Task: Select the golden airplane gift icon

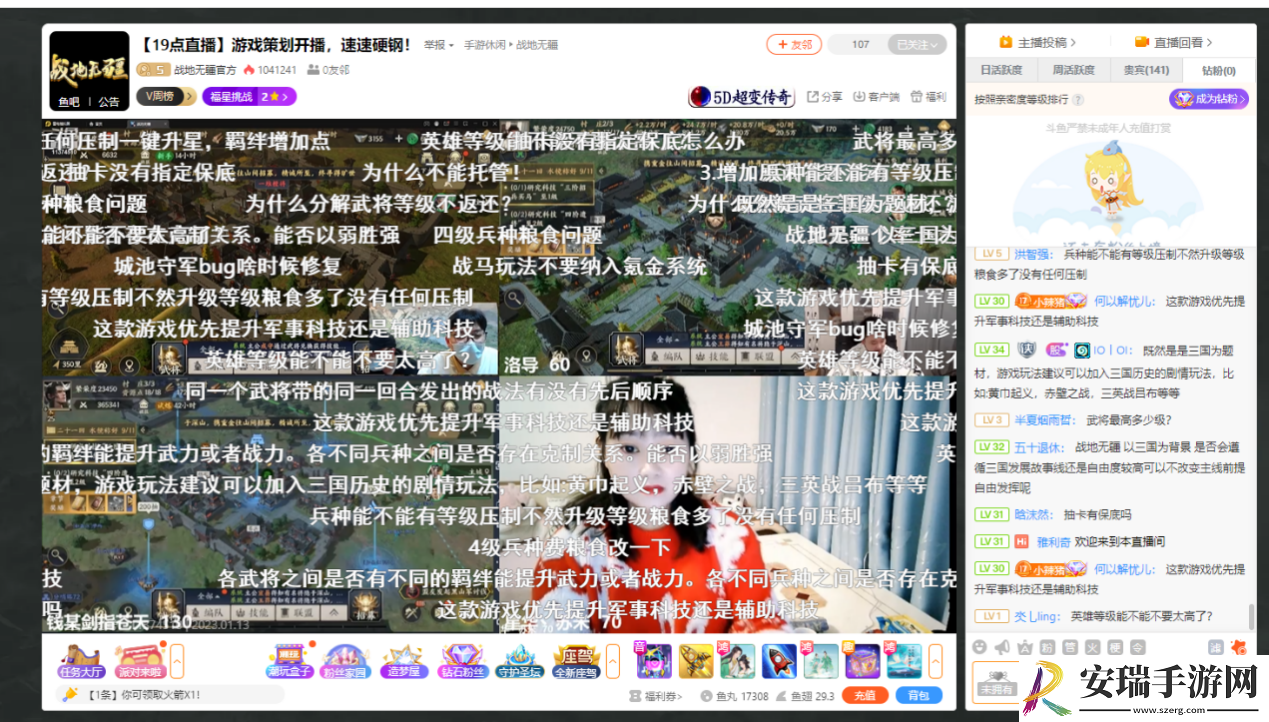Action: coord(696,660)
